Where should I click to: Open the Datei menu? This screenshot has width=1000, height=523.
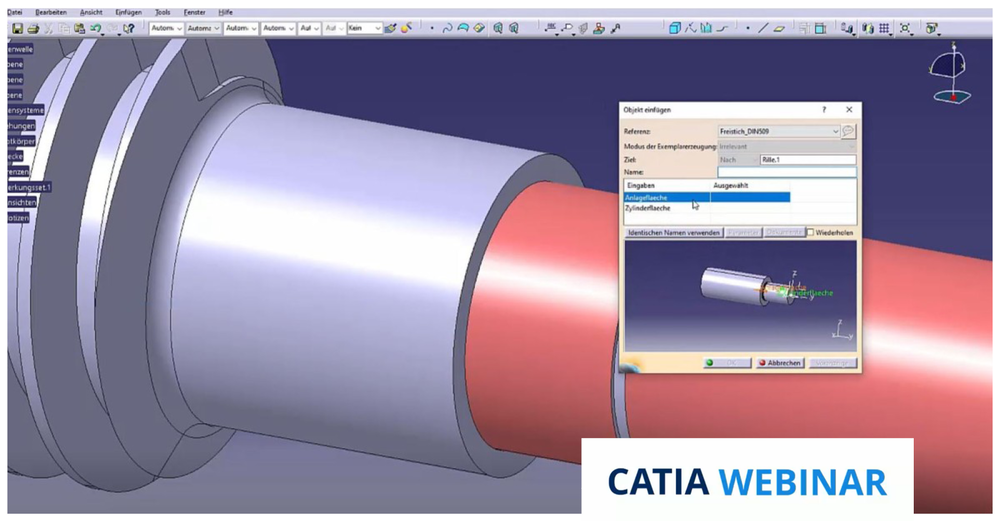(x=14, y=13)
